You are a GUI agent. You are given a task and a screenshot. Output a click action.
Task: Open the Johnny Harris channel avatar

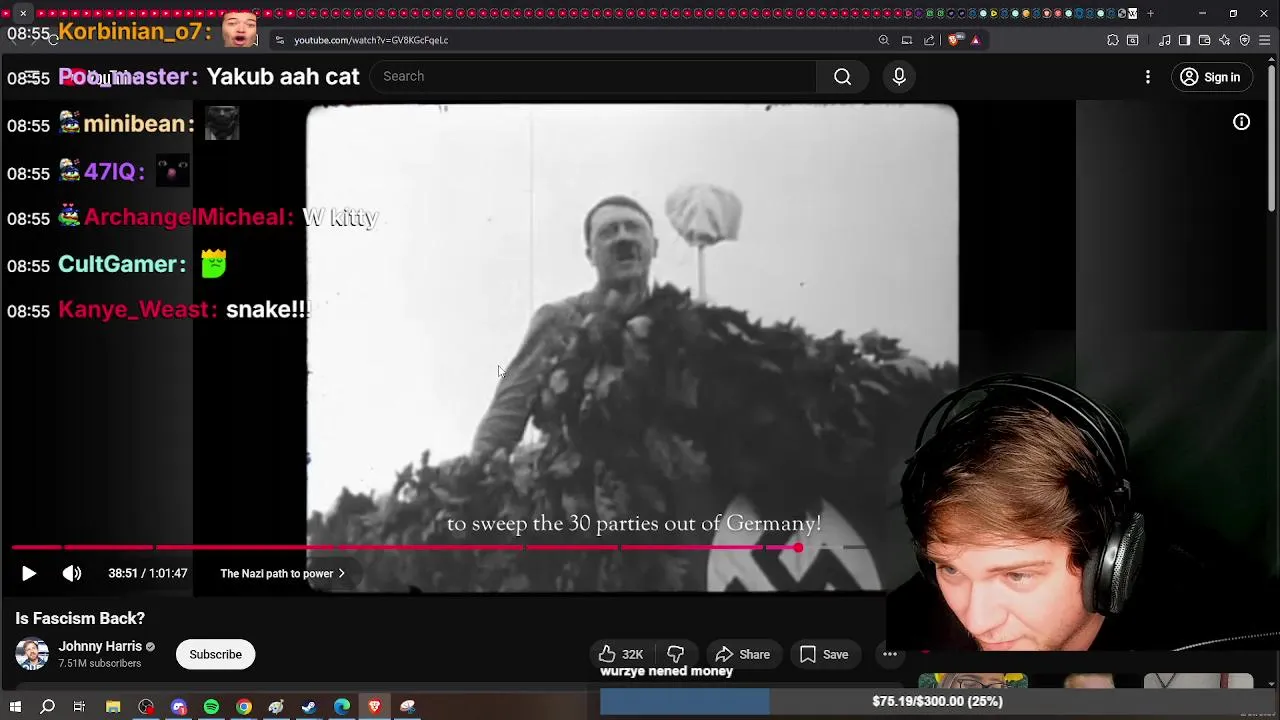(32, 654)
